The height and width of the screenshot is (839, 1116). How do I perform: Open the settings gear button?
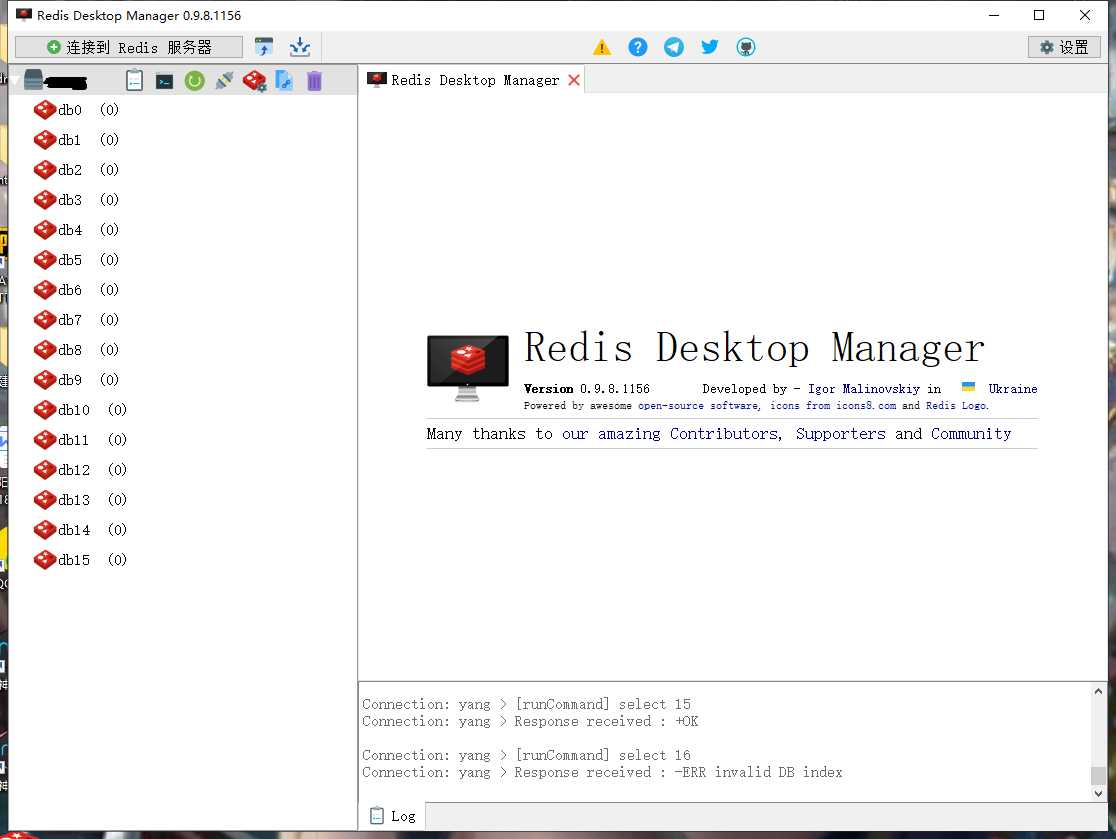tap(1064, 47)
